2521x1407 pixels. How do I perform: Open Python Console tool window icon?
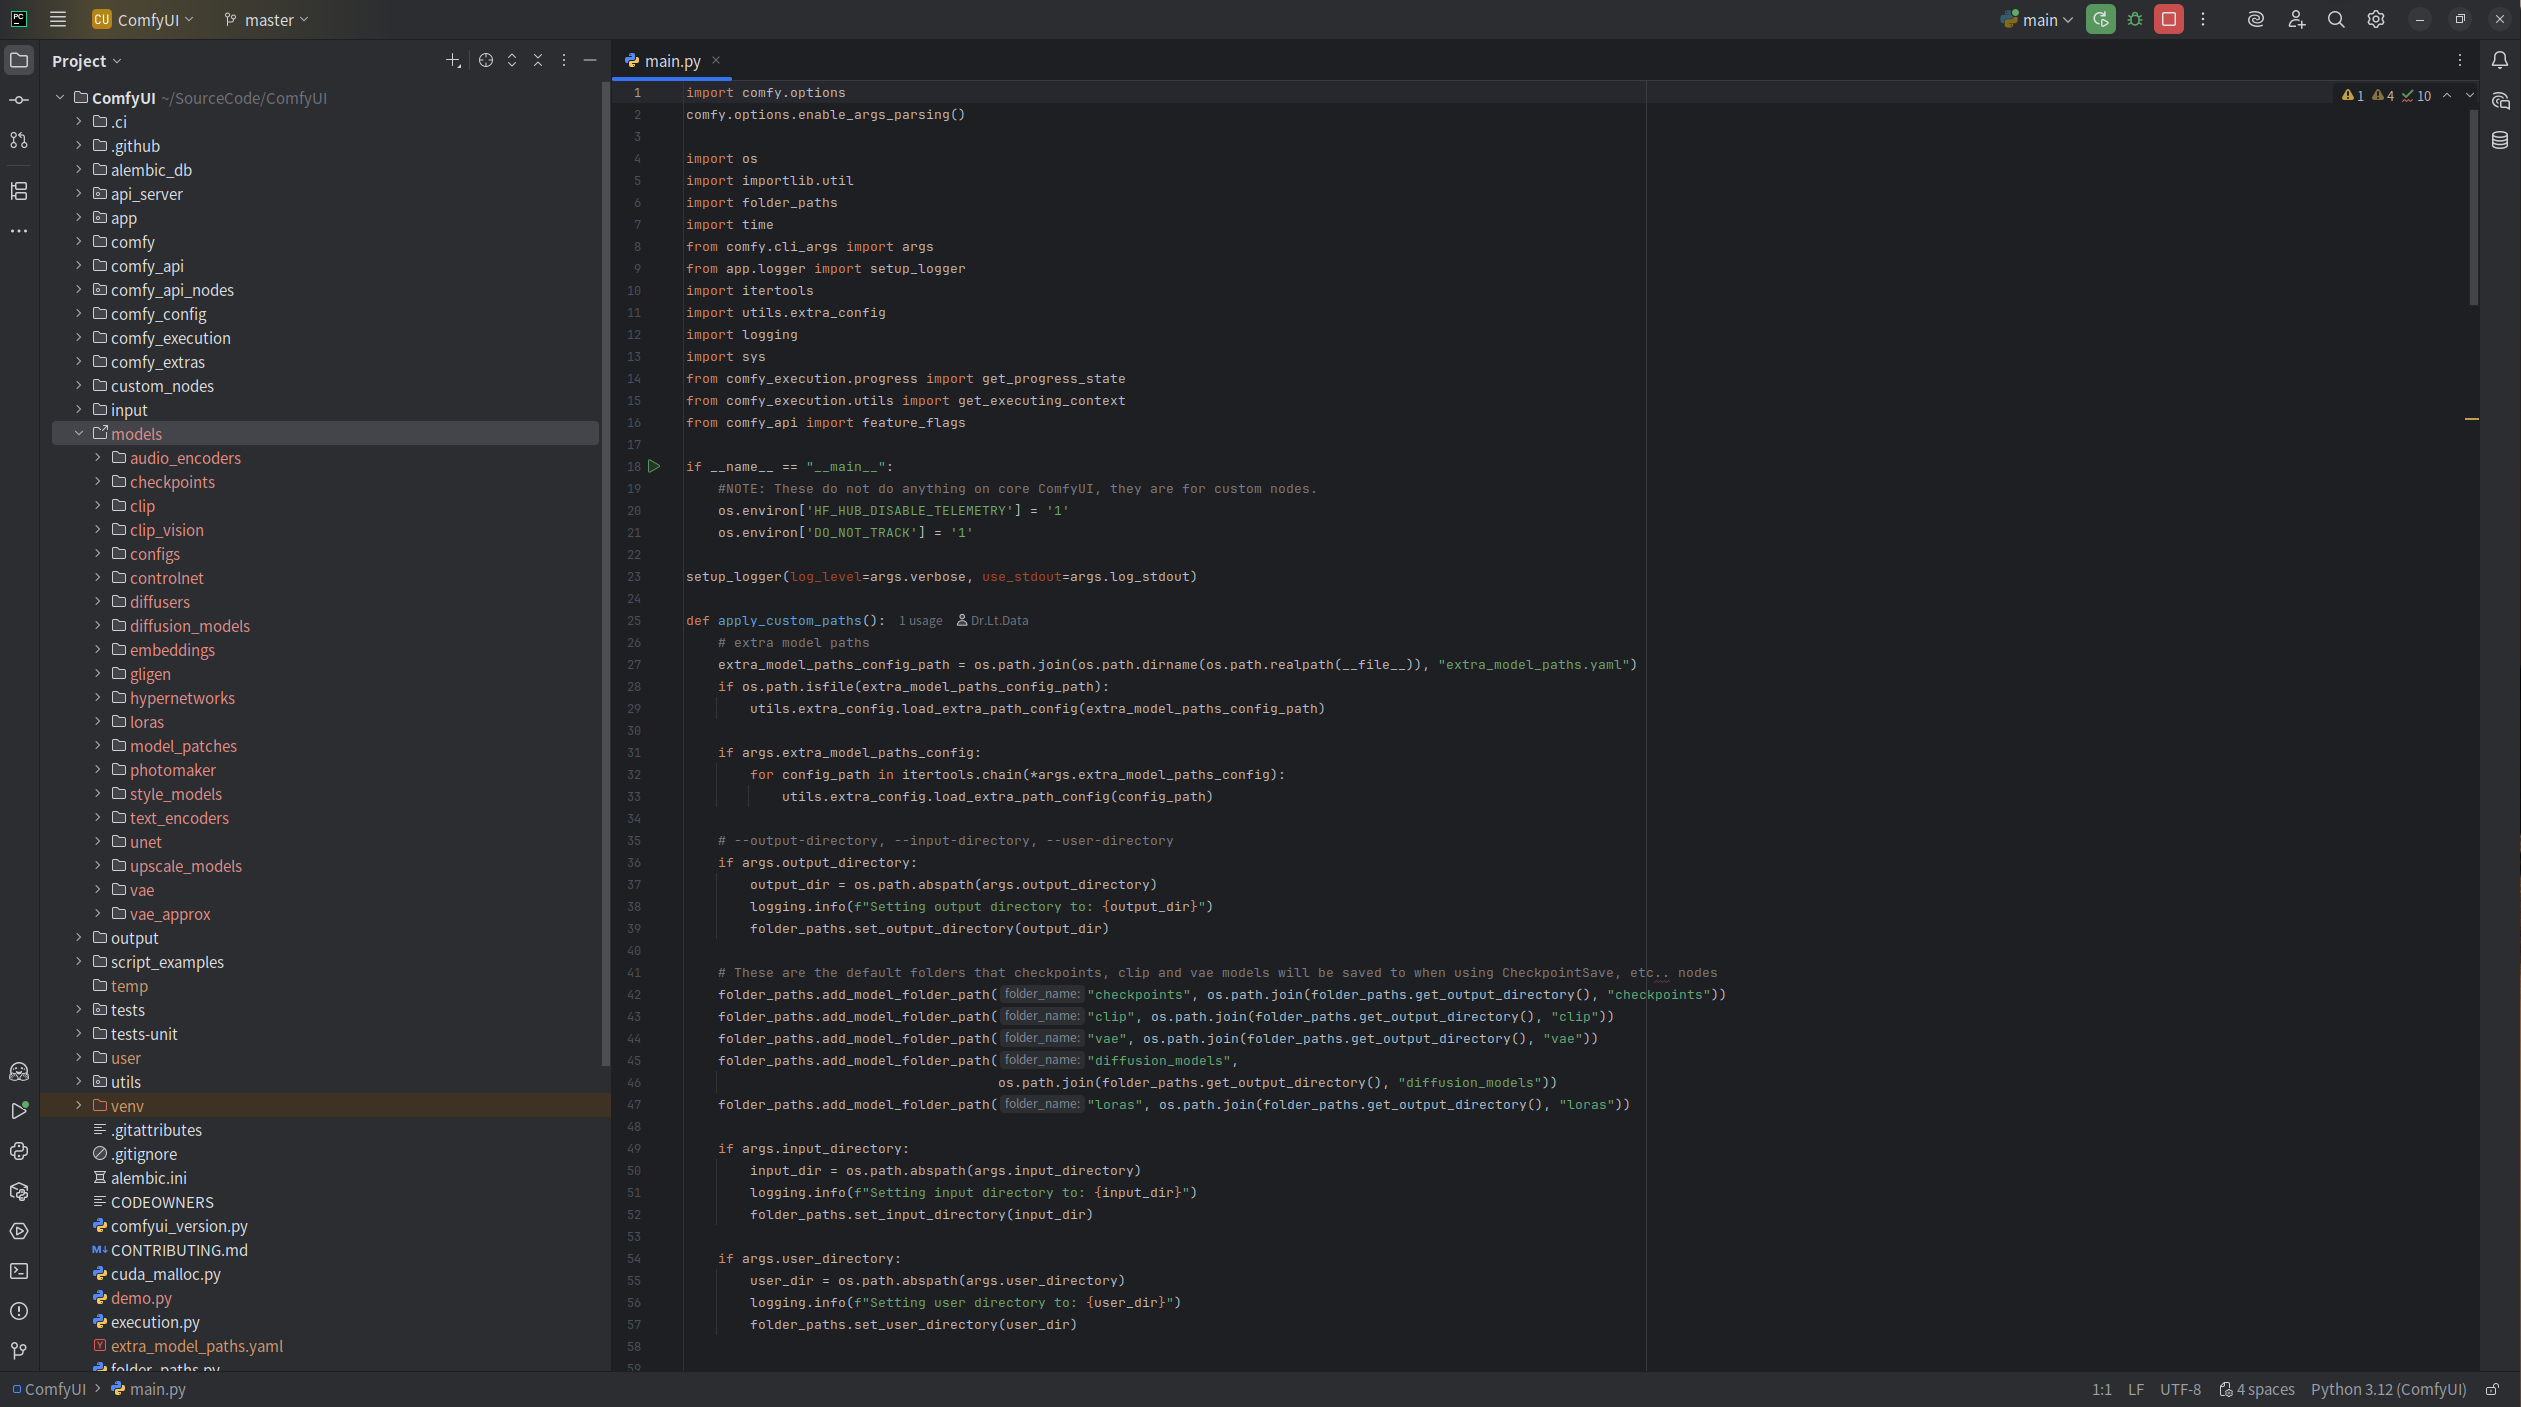pyautogui.click(x=19, y=1151)
